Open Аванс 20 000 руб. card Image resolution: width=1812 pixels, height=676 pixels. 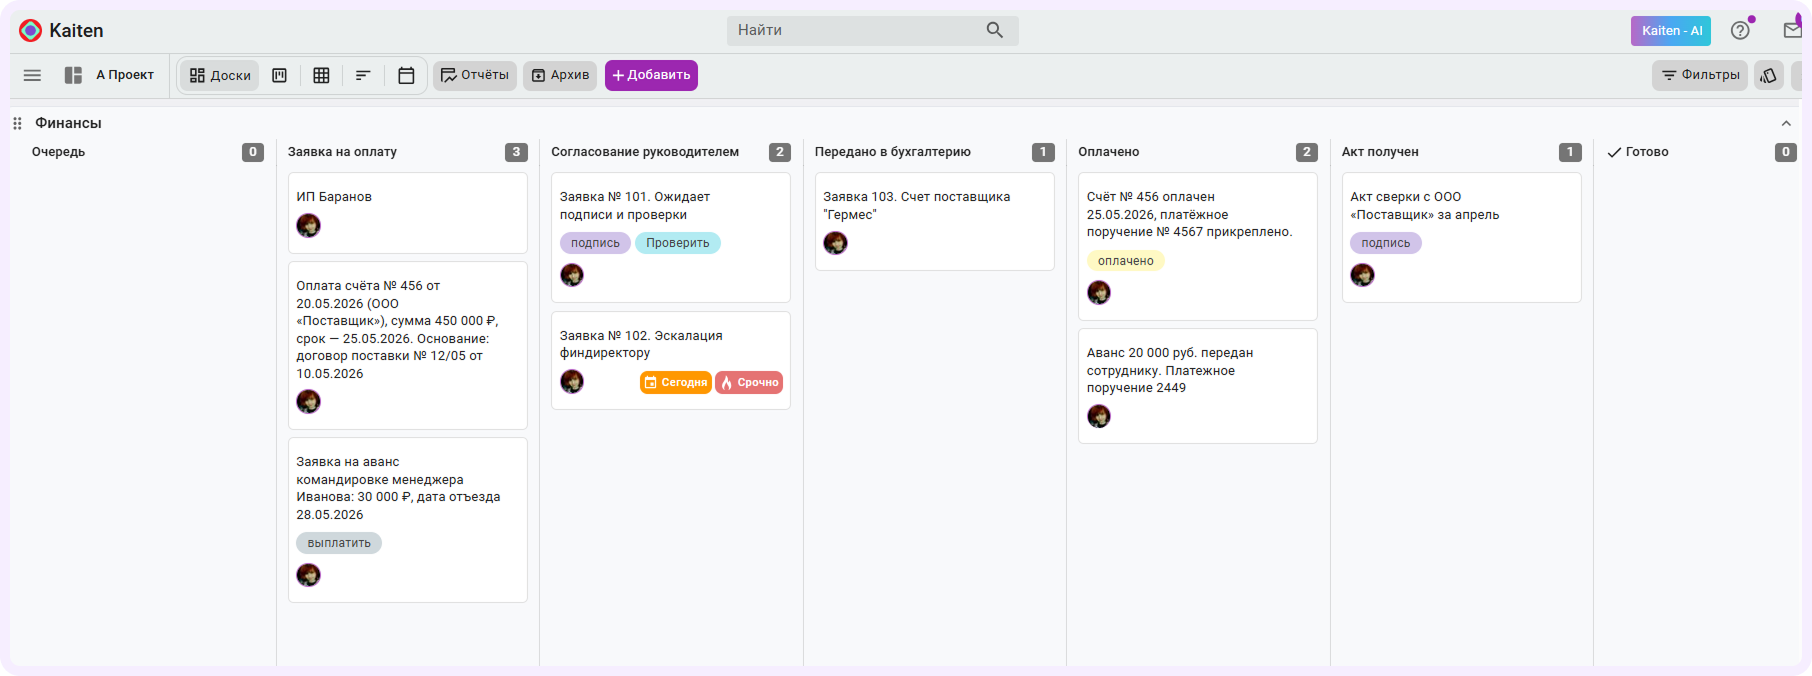(1198, 386)
